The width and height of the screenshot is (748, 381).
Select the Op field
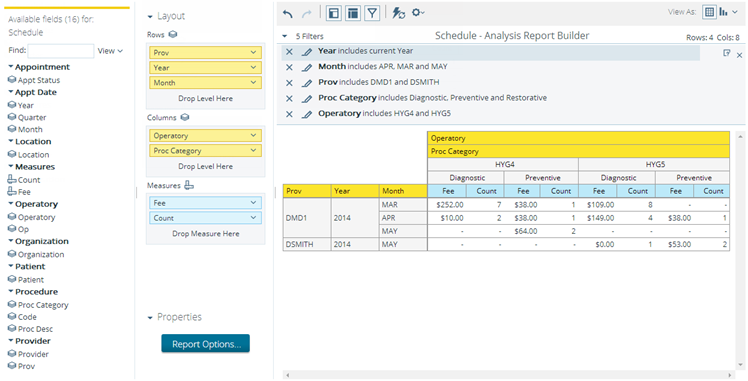[23, 229]
